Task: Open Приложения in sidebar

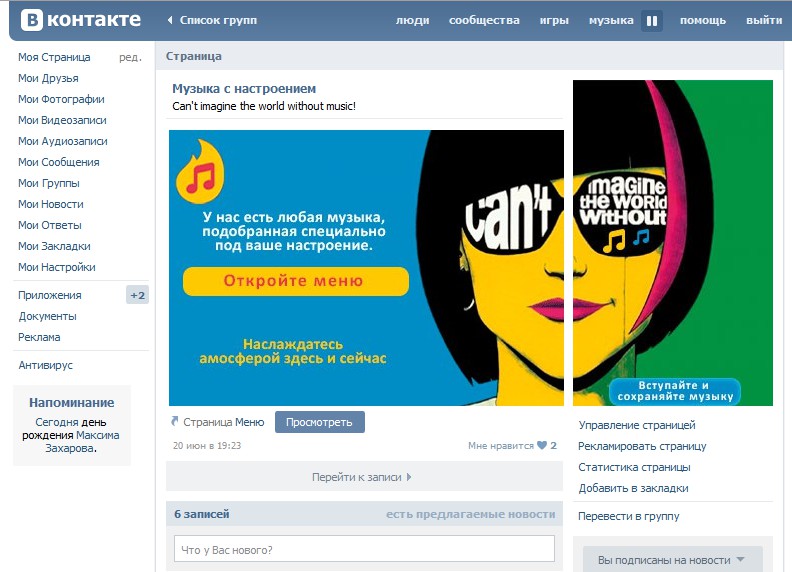Action: tap(50, 295)
